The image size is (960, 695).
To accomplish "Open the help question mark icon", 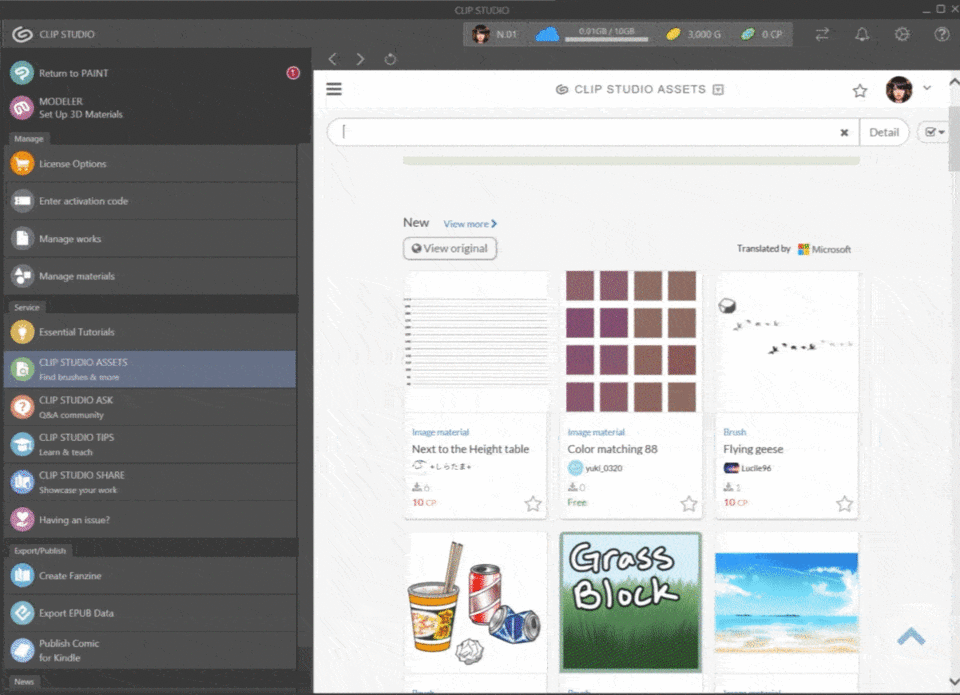I will (942, 34).
